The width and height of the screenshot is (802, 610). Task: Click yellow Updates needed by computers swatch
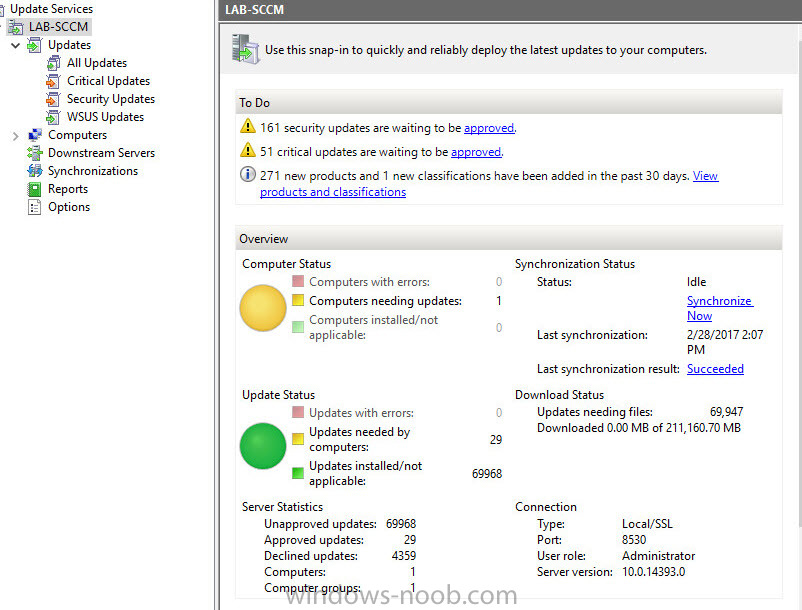[x=298, y=439]
